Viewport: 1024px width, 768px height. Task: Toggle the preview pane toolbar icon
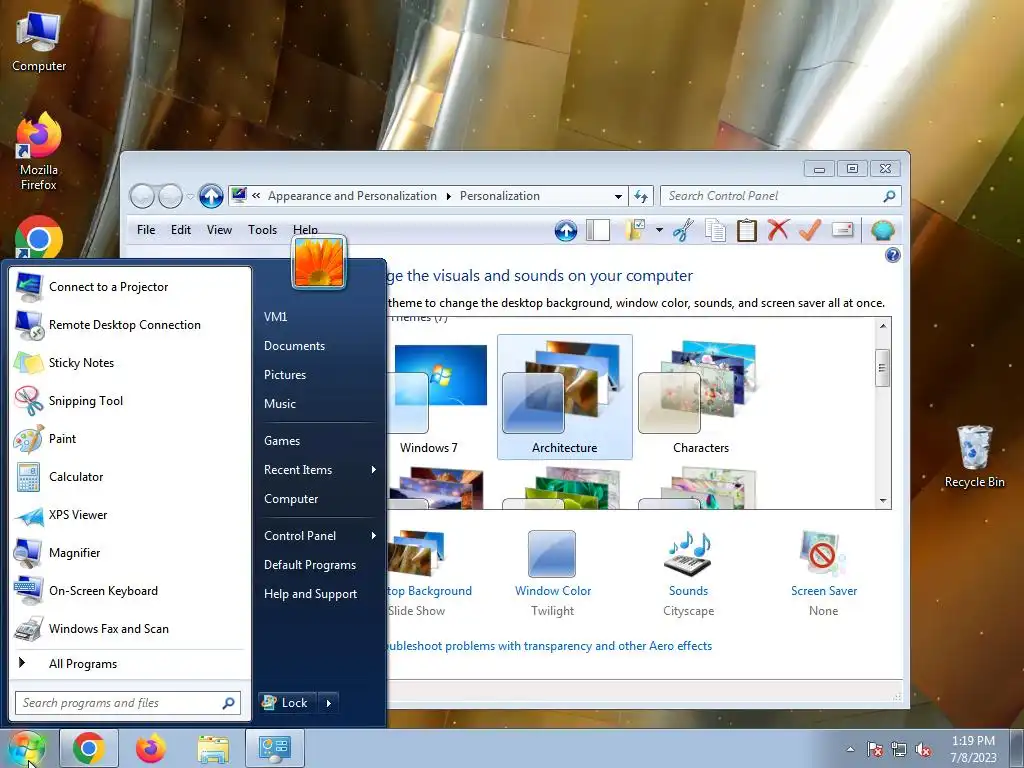(598, 230)
